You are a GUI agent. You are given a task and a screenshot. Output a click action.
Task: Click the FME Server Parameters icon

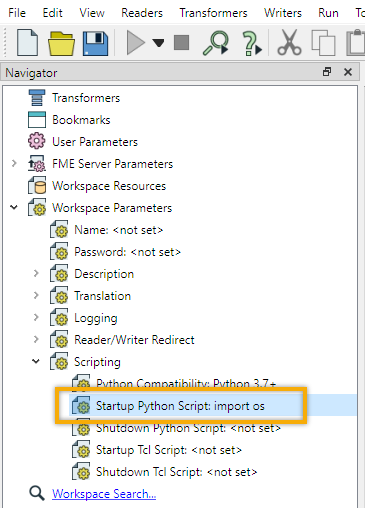click(x=37, y=164)
